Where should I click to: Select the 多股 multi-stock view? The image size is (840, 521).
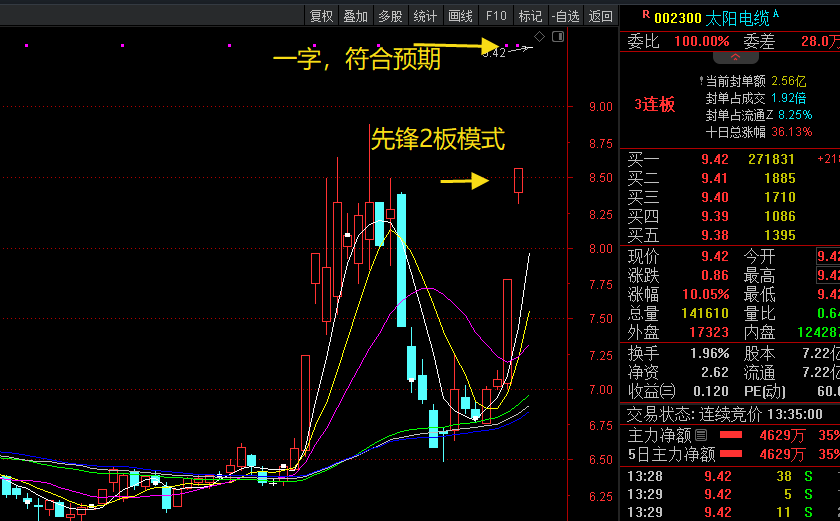390,16
